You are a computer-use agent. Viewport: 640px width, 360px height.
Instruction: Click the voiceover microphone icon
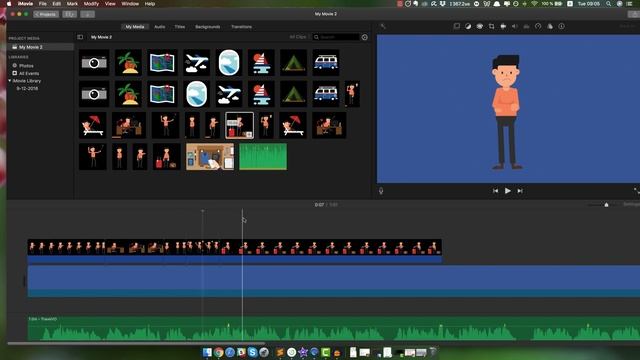click(381, 191)
